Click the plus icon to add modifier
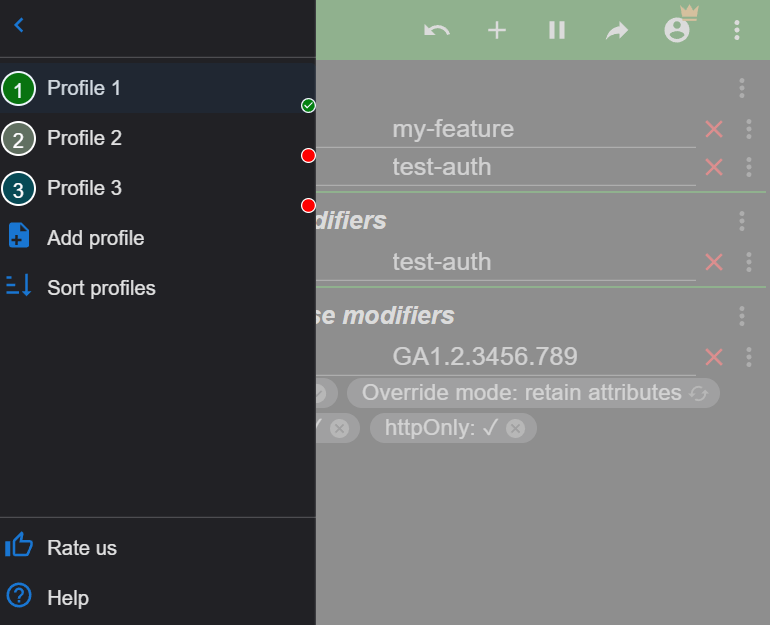 [x=497, y=30]
